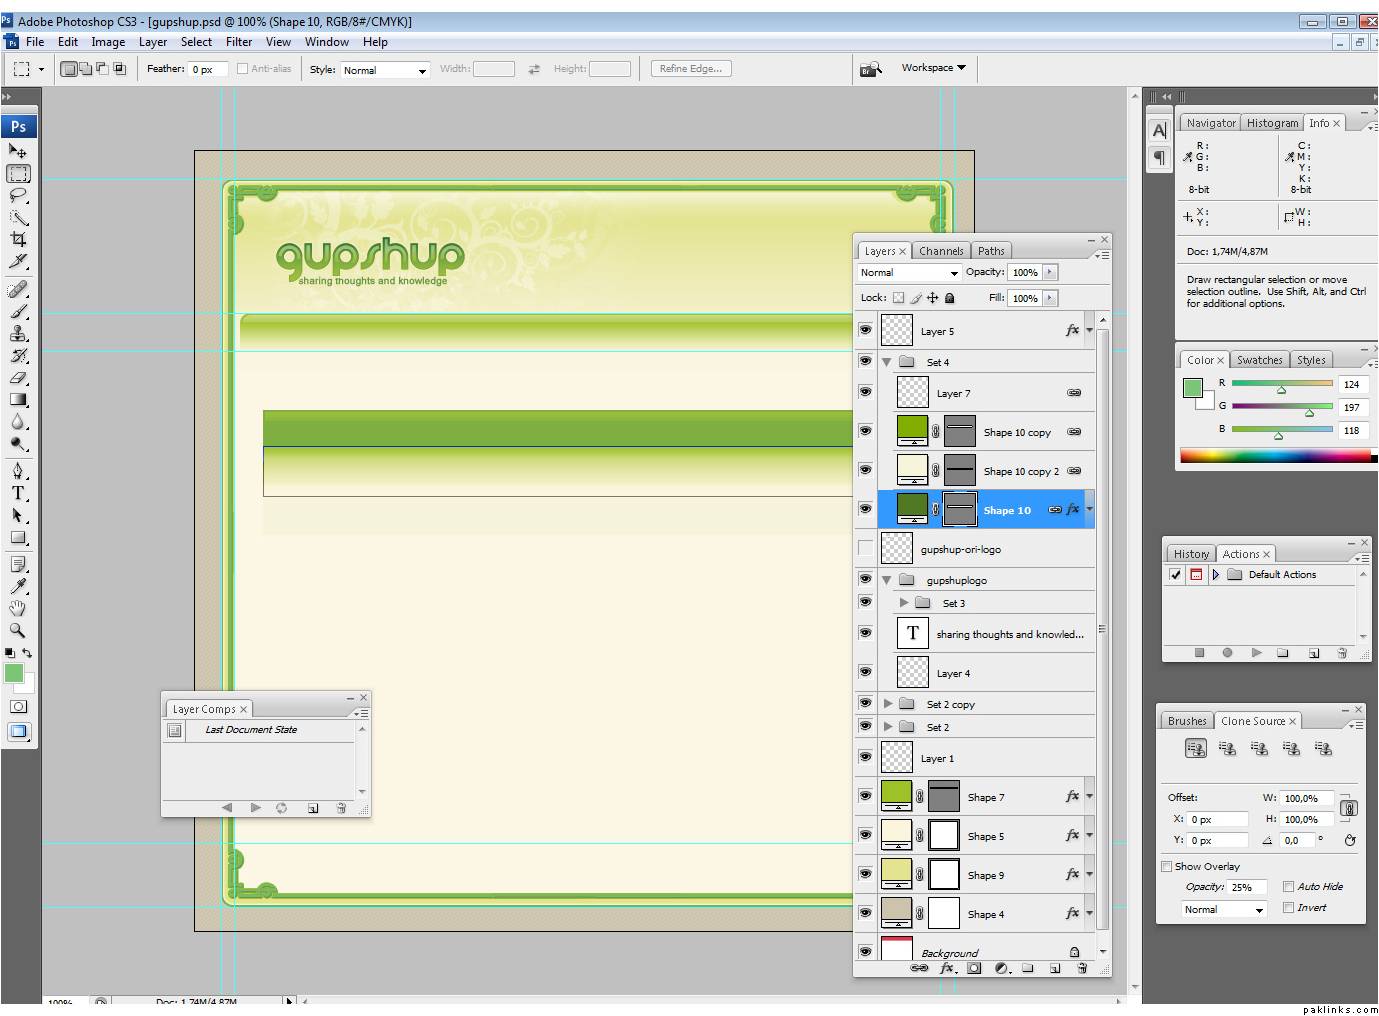Open the Filter menu
1379x1016 pixels.
[x=239, y=42]
